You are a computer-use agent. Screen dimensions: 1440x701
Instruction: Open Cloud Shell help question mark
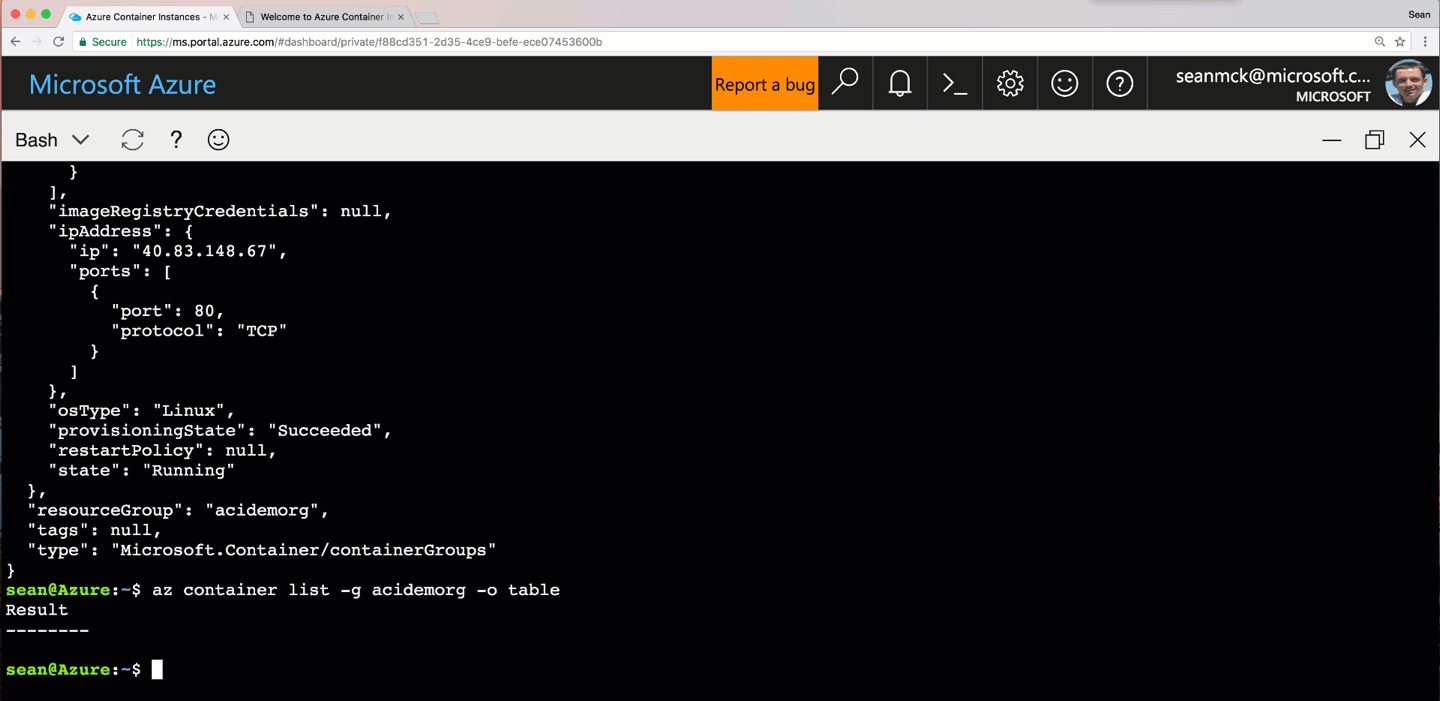[x=176, y=140]
